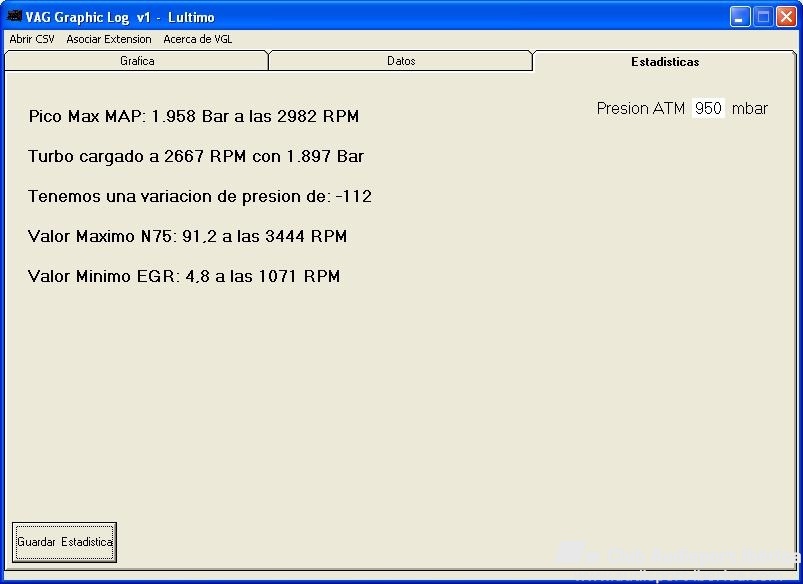Click the 'mbar' unit label

[x=750, y=108]
